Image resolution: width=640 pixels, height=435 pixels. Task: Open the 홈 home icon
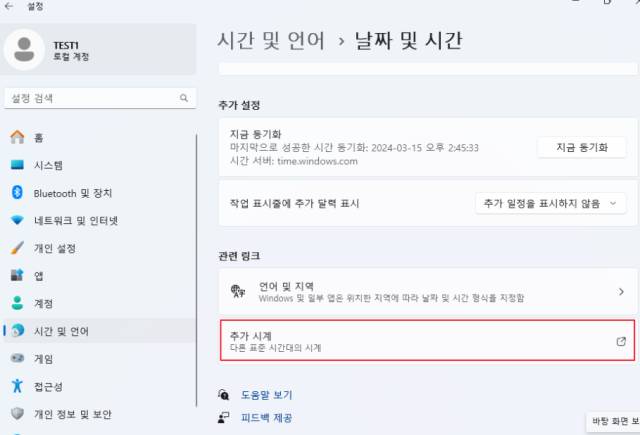tap(17, 137)
